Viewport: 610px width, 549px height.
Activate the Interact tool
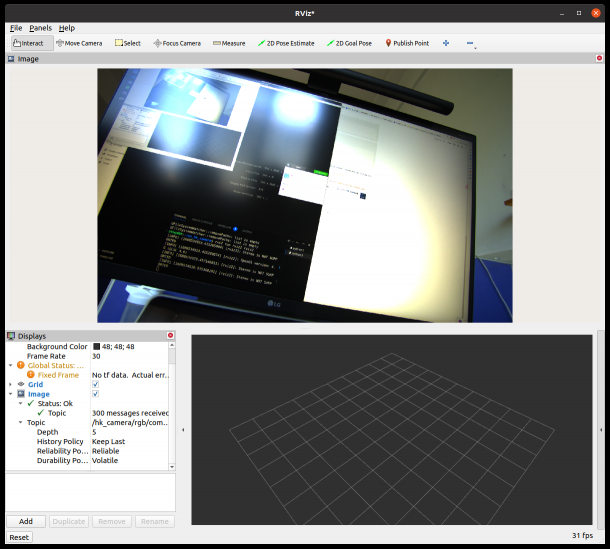pos(29,43)
